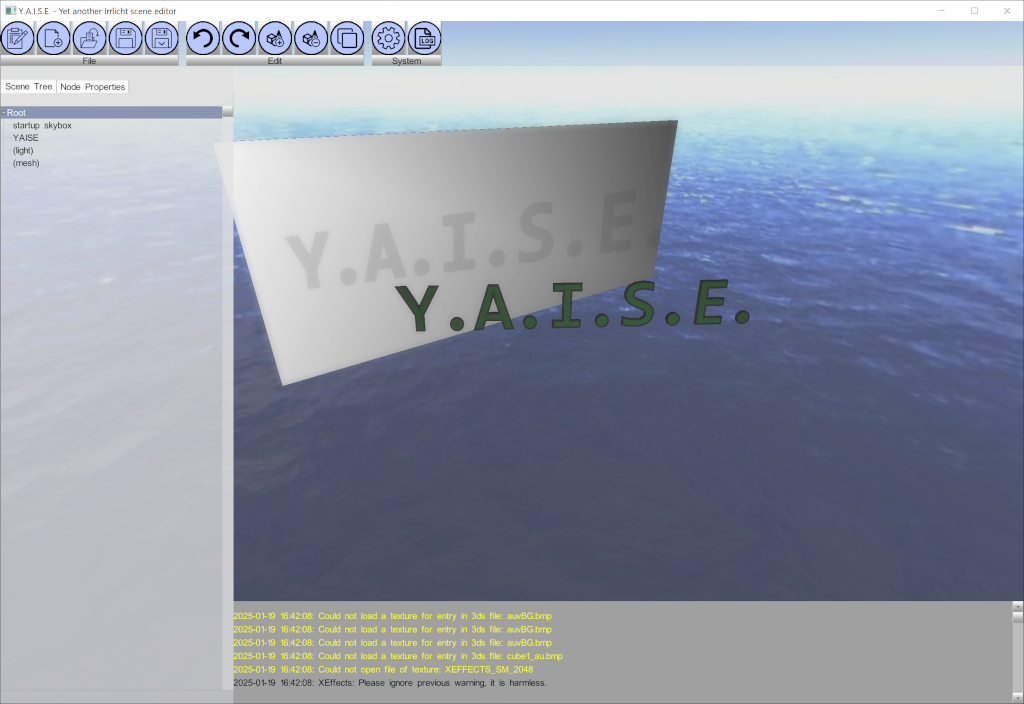Screen dimensions: 1024x704
Task: Collapse the Root tree node
Action: point(4,113)
